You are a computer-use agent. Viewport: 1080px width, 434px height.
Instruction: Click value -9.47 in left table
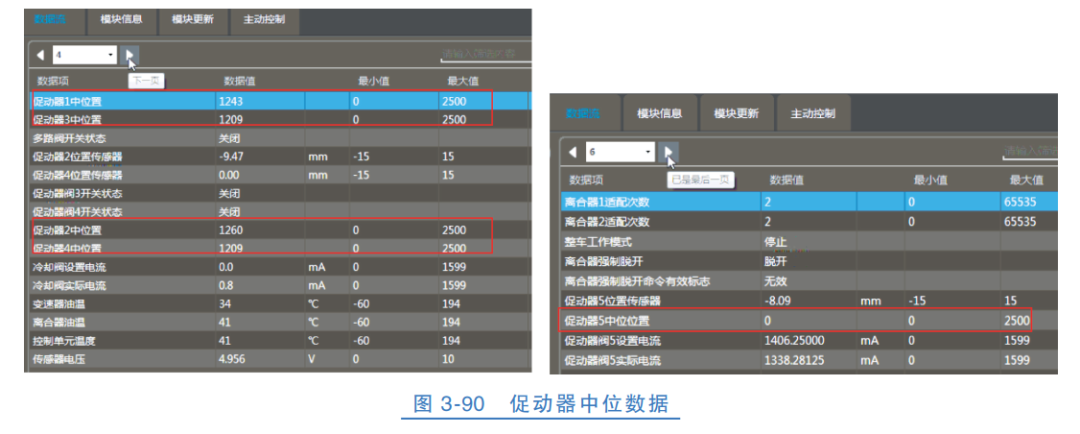click(231, 156)
